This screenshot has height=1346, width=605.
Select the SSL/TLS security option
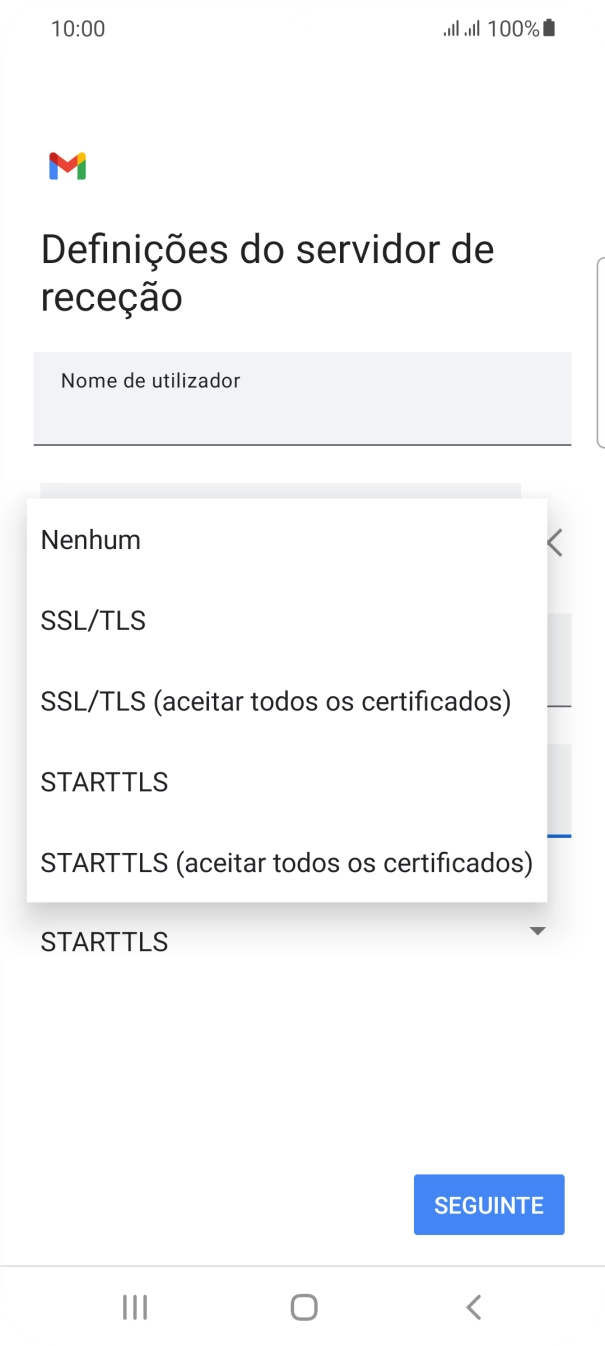[x=93, y=620]
